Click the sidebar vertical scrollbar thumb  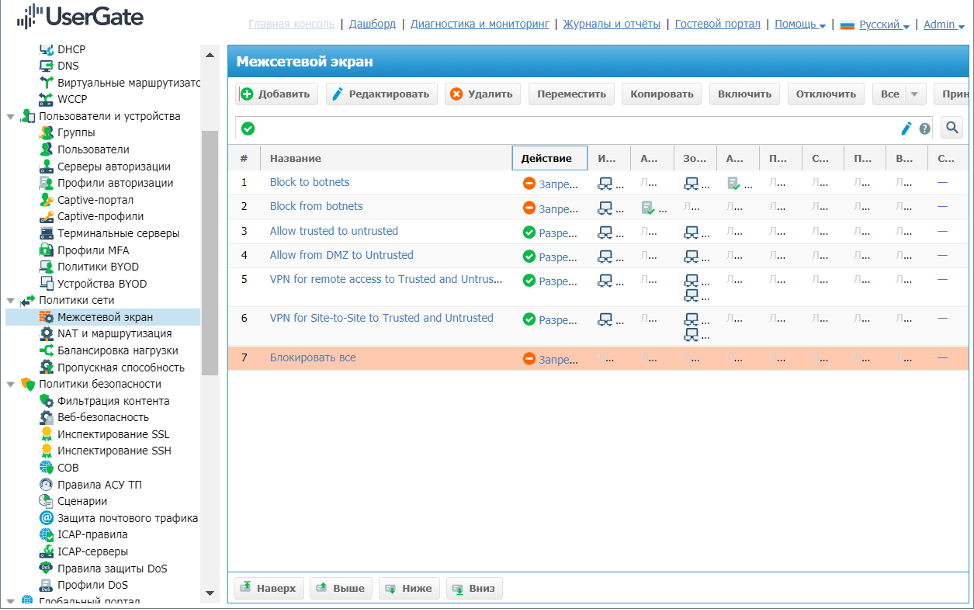pyautogui.click(x=209, y=250)
